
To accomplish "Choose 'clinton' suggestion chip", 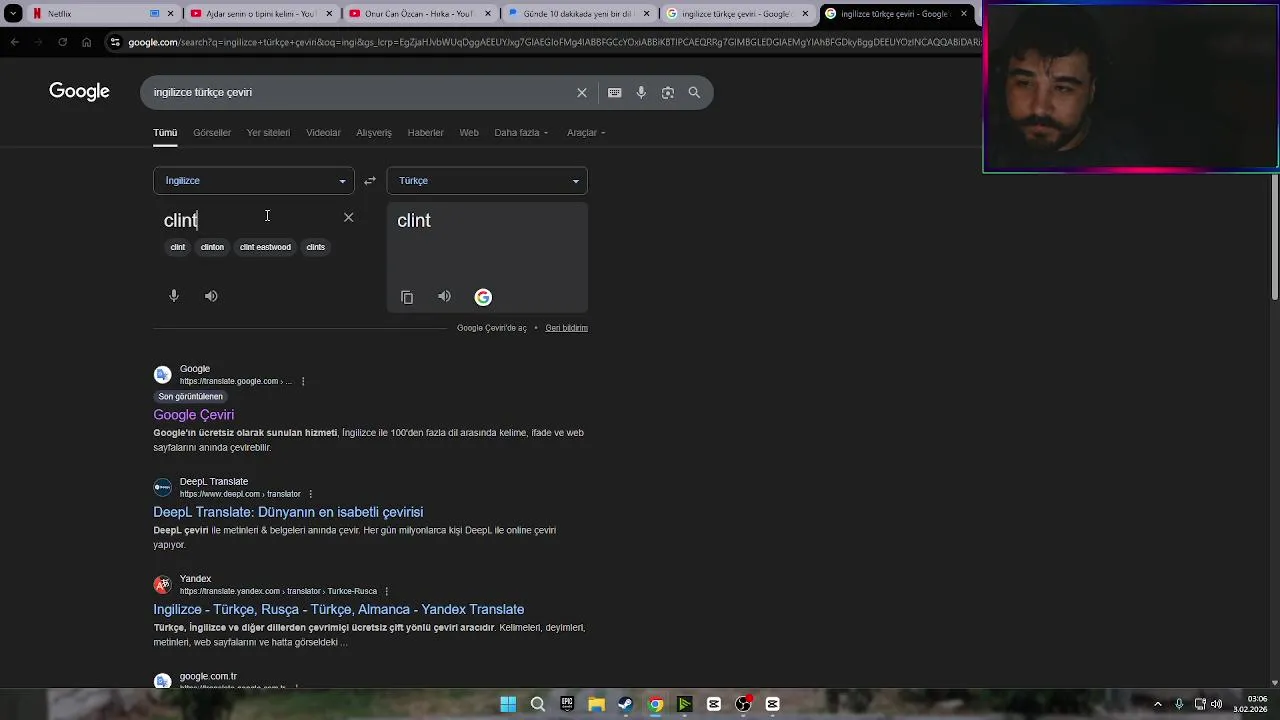I will pos(212,247).
